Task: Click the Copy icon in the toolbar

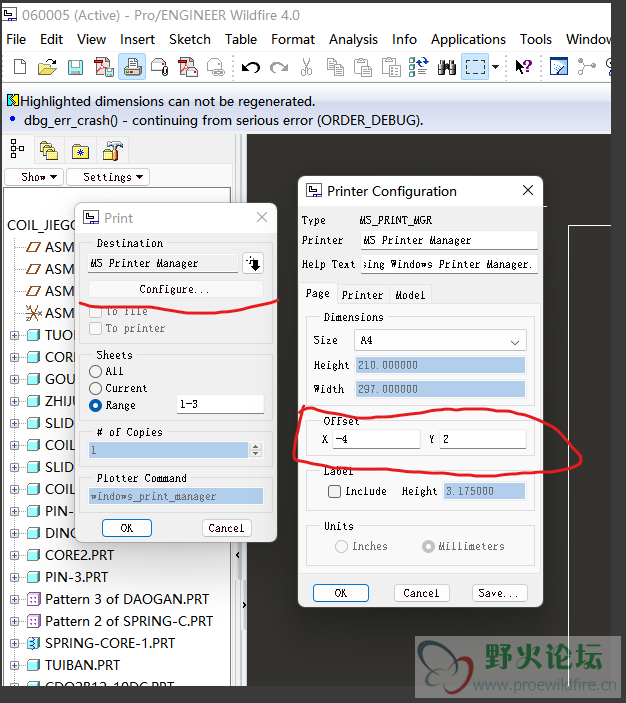Action: (335, 67)
